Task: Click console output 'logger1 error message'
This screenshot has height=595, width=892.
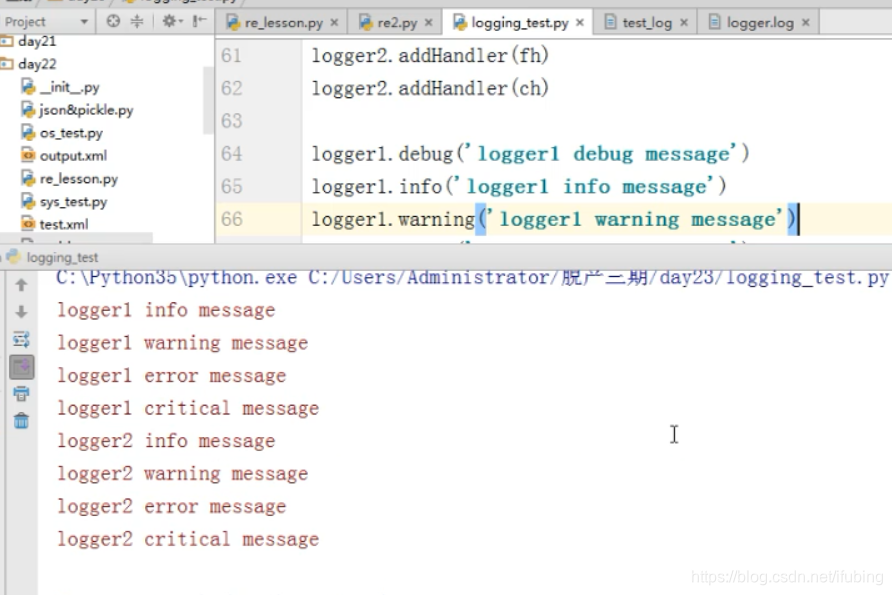Action: pos(172,375)
